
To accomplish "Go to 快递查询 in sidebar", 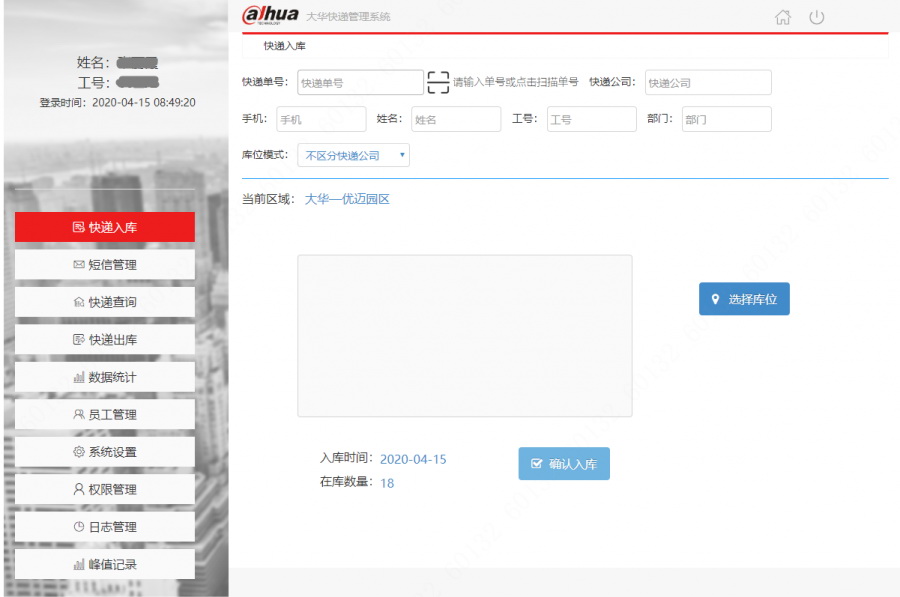I will (x=105, y=302).
